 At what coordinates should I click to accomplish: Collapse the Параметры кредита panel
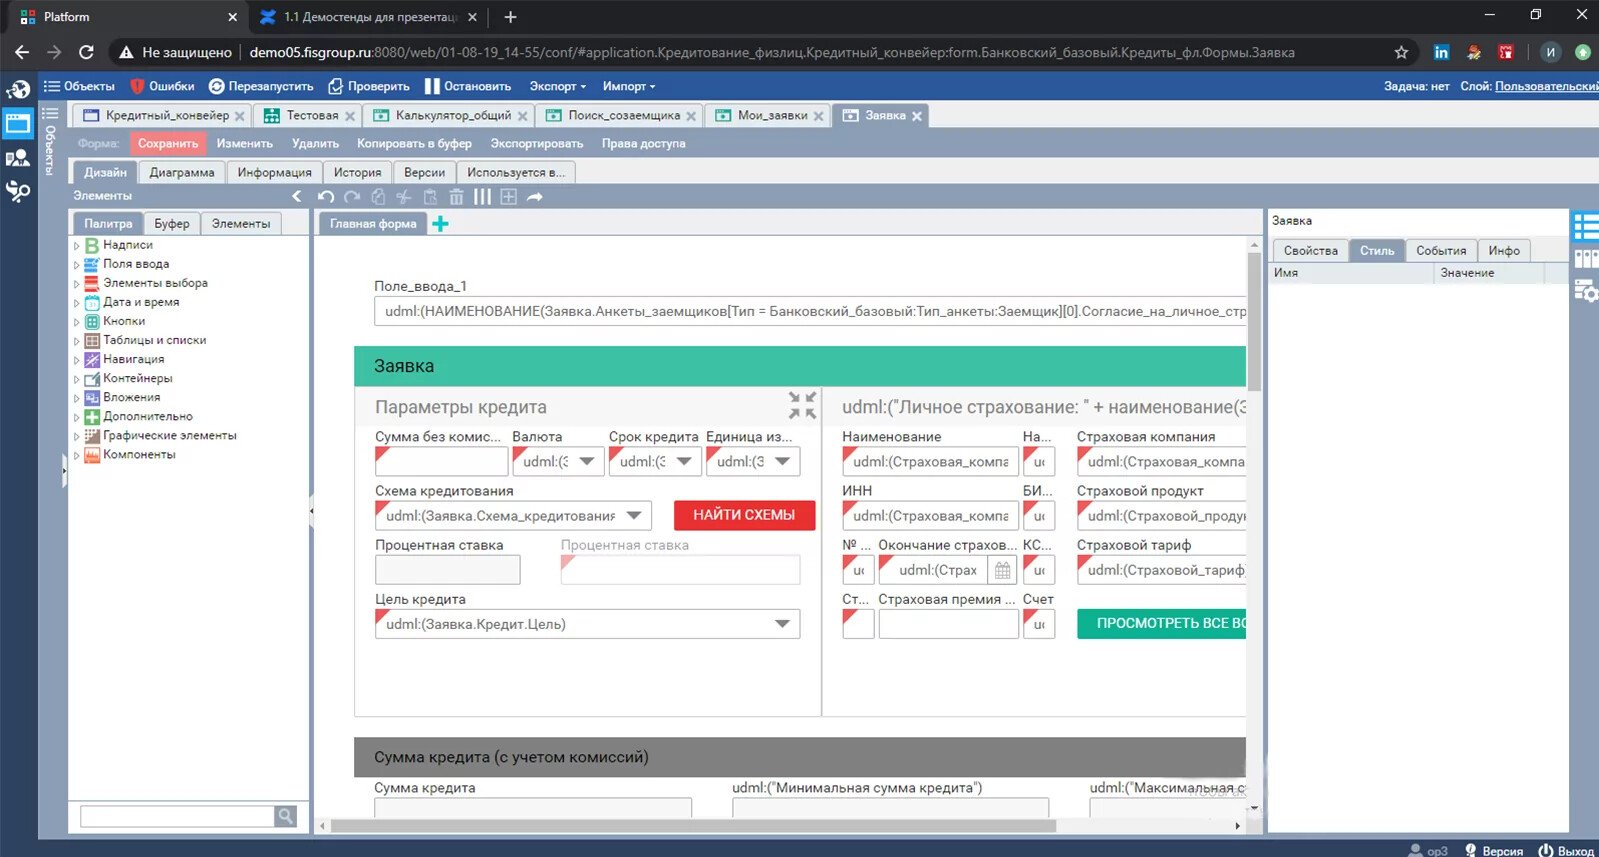point(802,405)
